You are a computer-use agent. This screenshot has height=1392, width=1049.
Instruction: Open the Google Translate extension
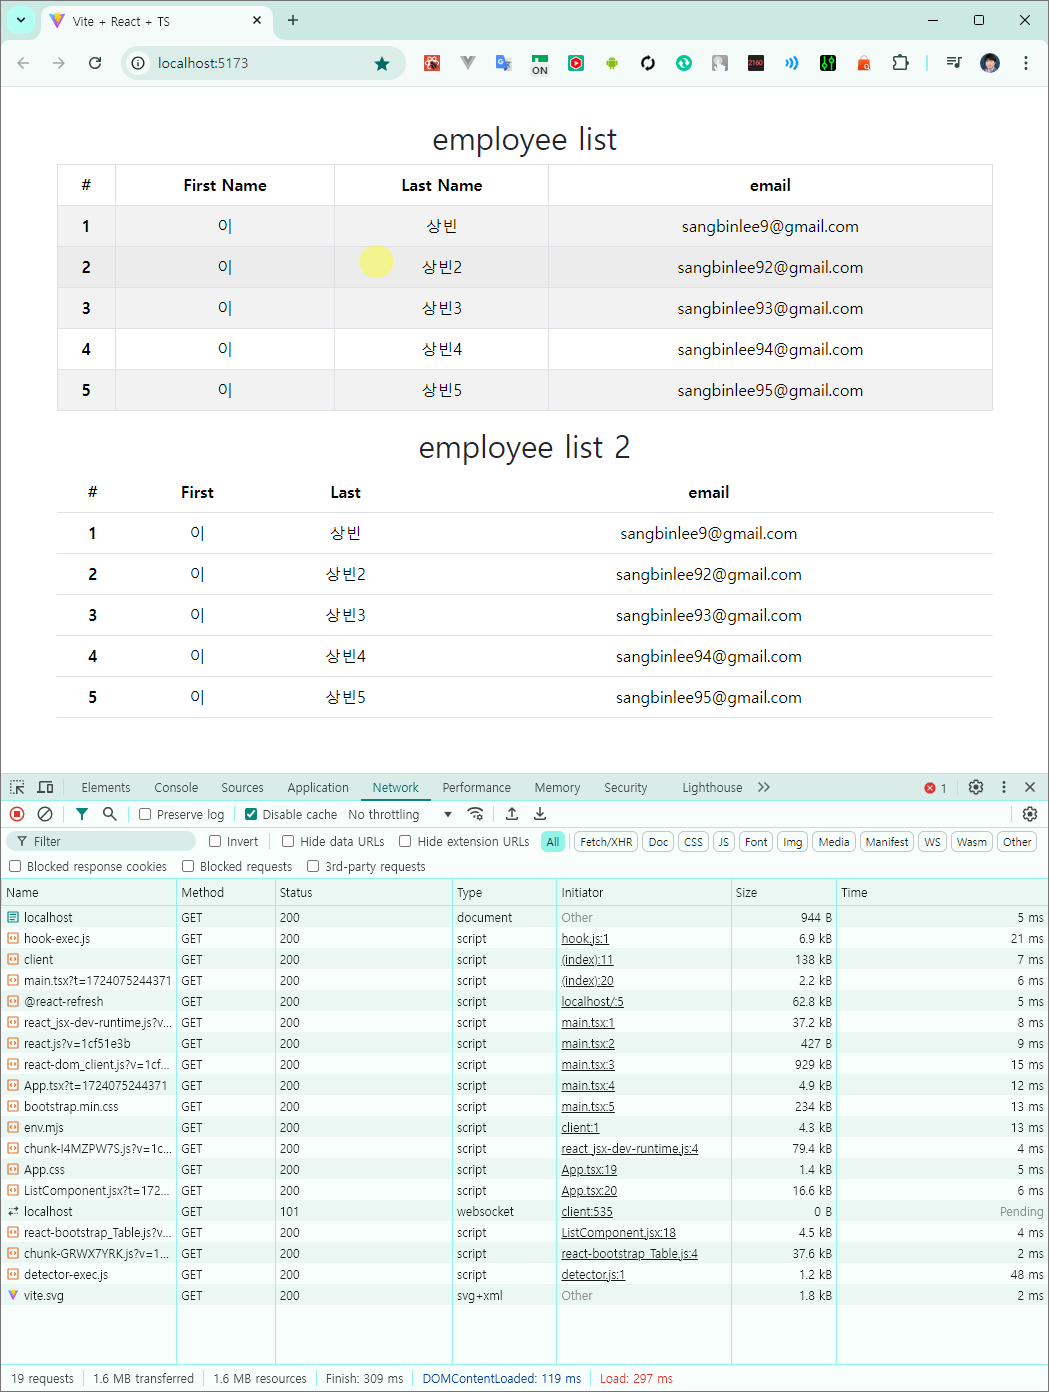(x=504, y=63)
